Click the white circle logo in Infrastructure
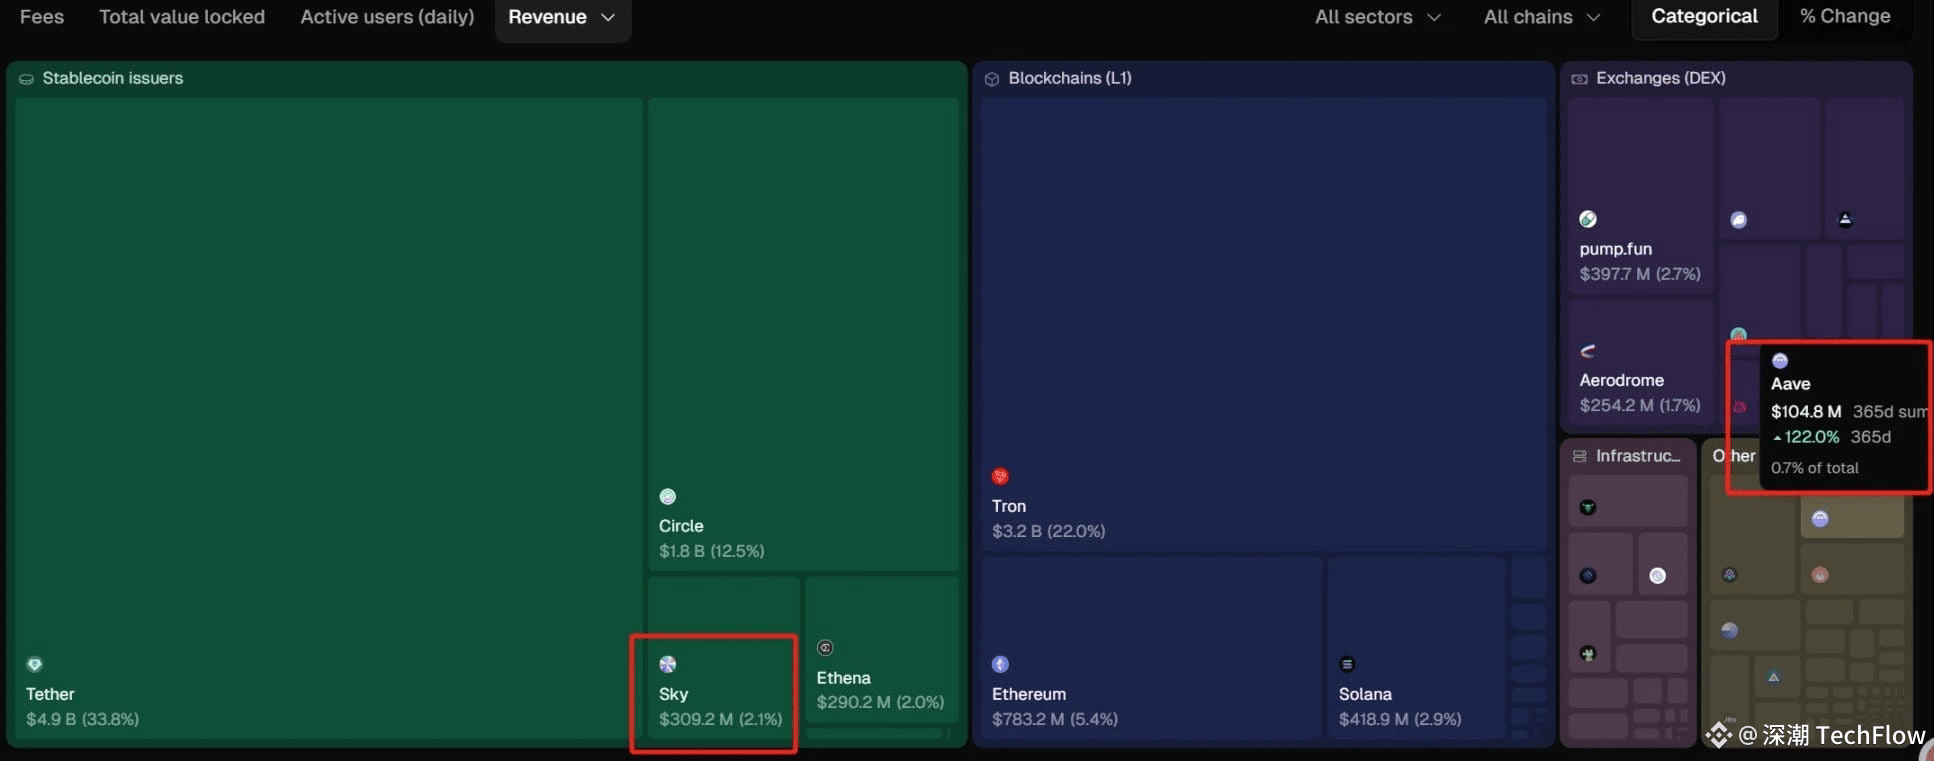This screenshot has width=1934, height=761. point(1657,576)
